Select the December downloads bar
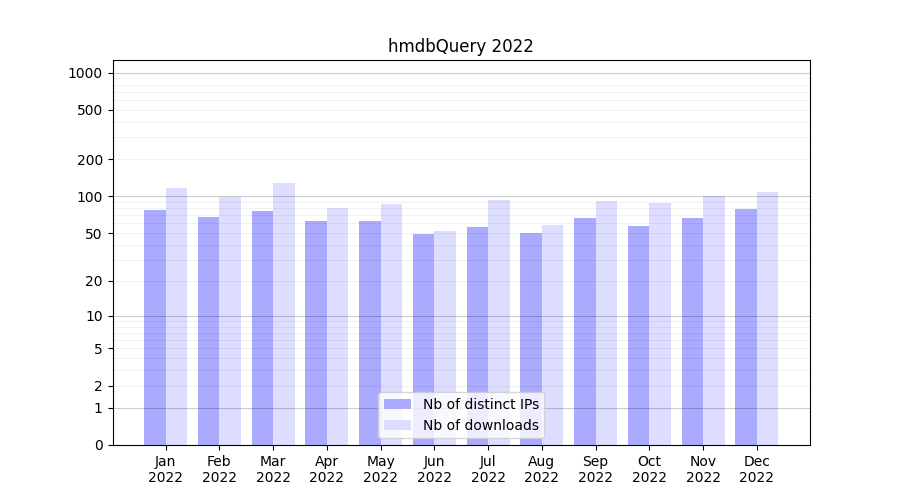The width and height of the screenshot is (900, 500). point(767,318)
